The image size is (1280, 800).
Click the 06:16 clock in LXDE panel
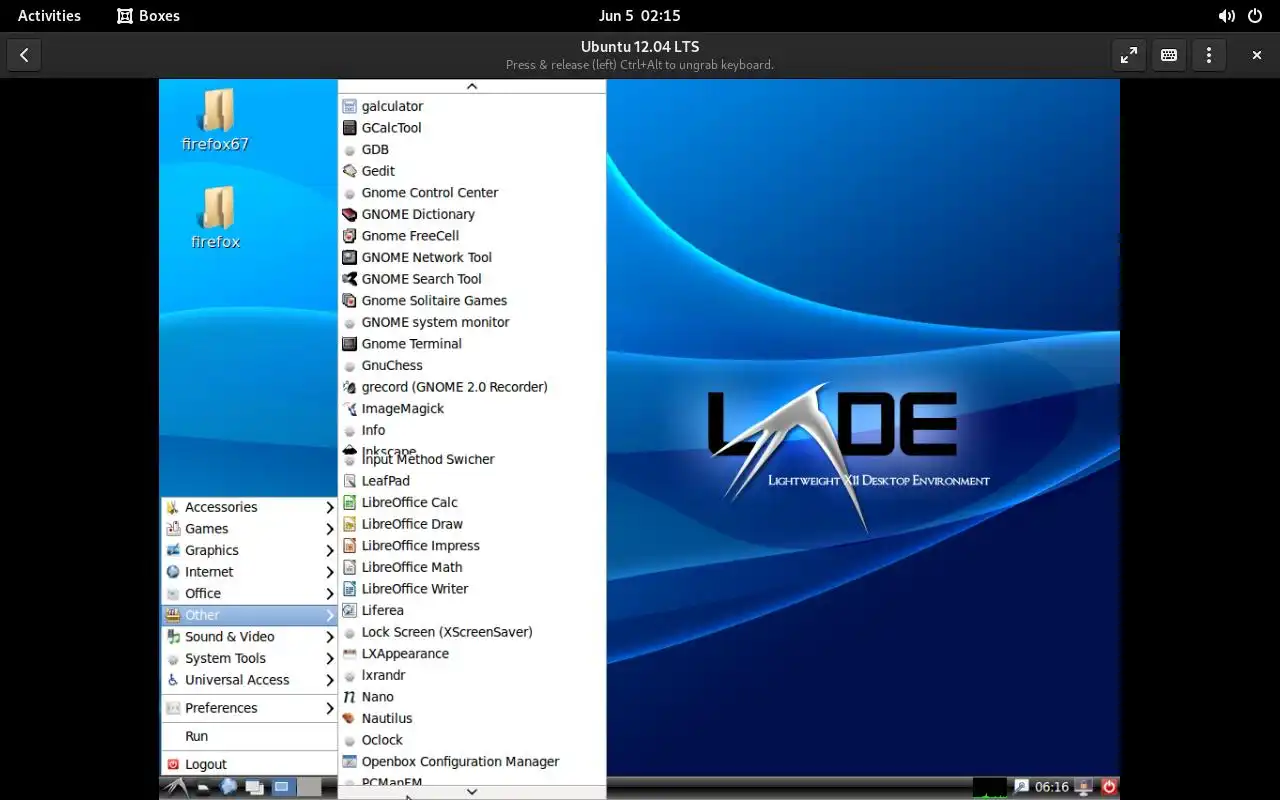click(1052, 787)
